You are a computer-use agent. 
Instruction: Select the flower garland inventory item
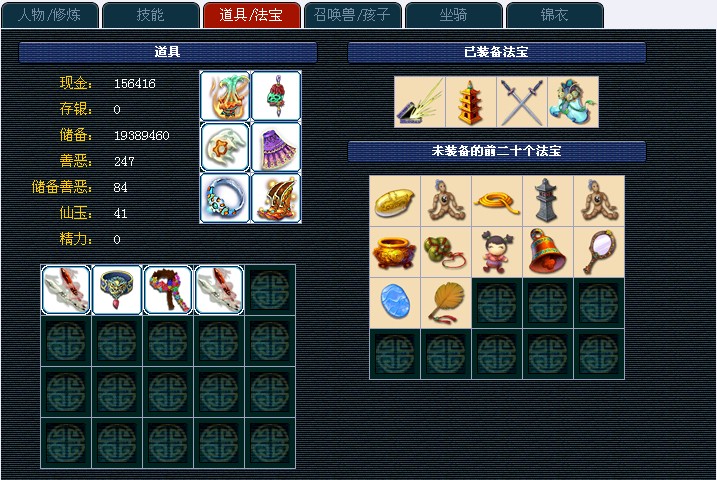coord(168,290)
